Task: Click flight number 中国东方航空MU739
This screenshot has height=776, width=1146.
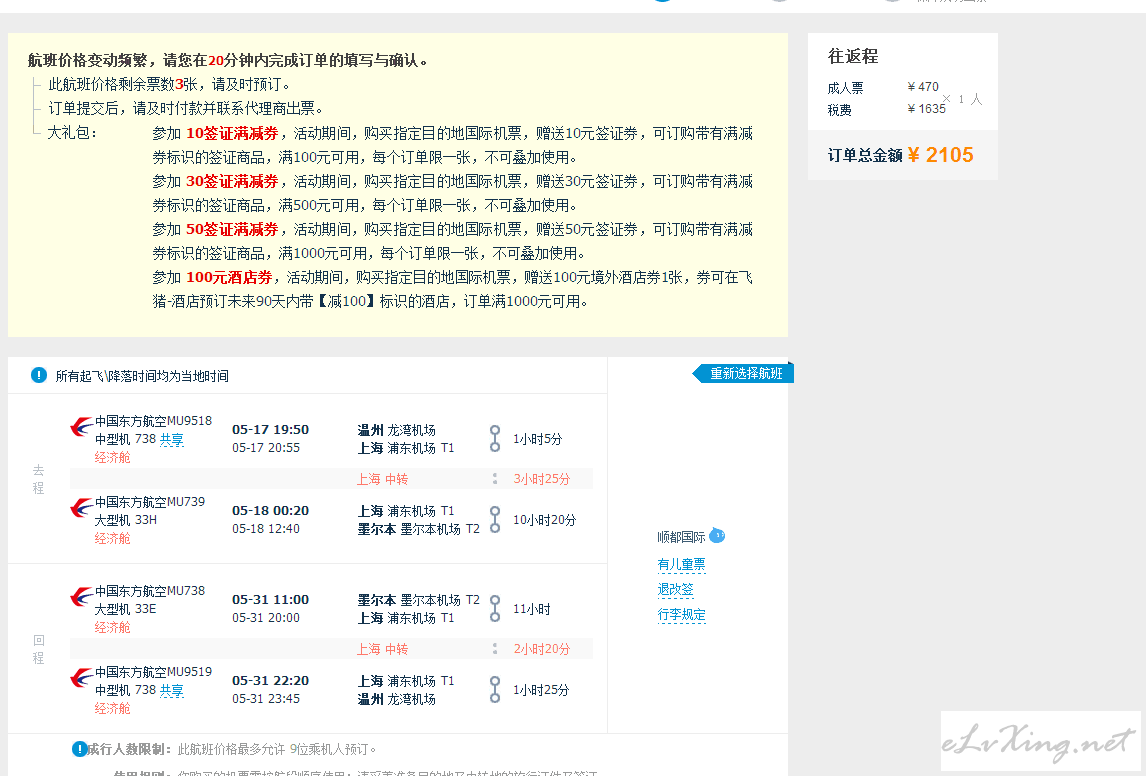Action: 150,502
